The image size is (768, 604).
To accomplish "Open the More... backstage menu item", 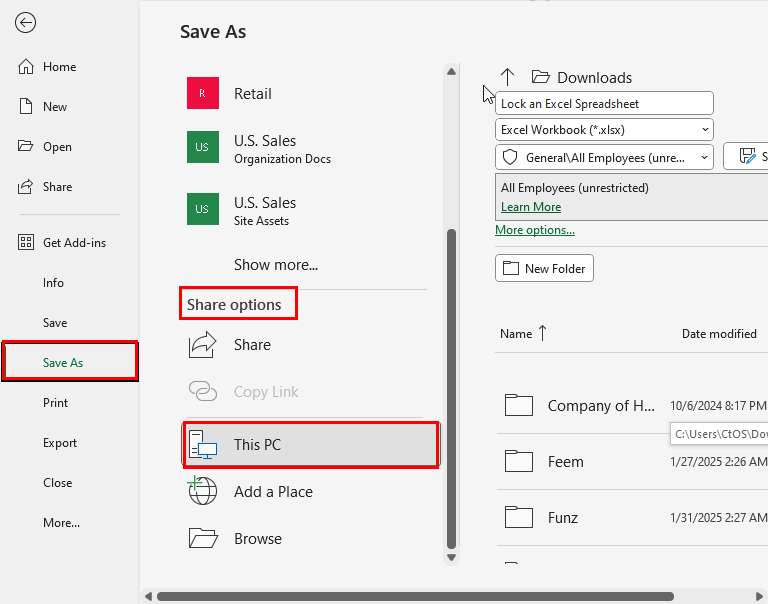I will (x=61, y=523).
